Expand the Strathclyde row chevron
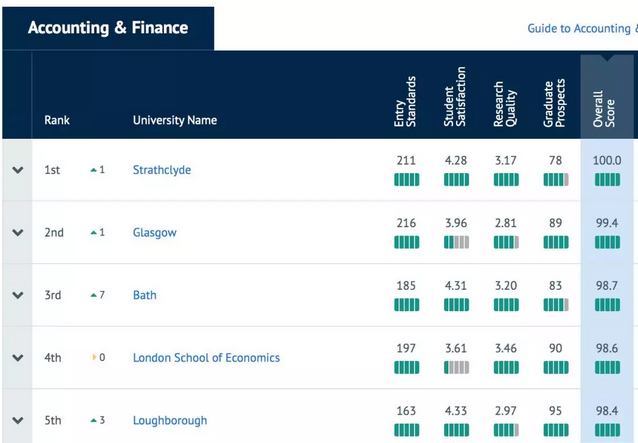The height and width of the screenshot is (443, 638). coord(17,170)
